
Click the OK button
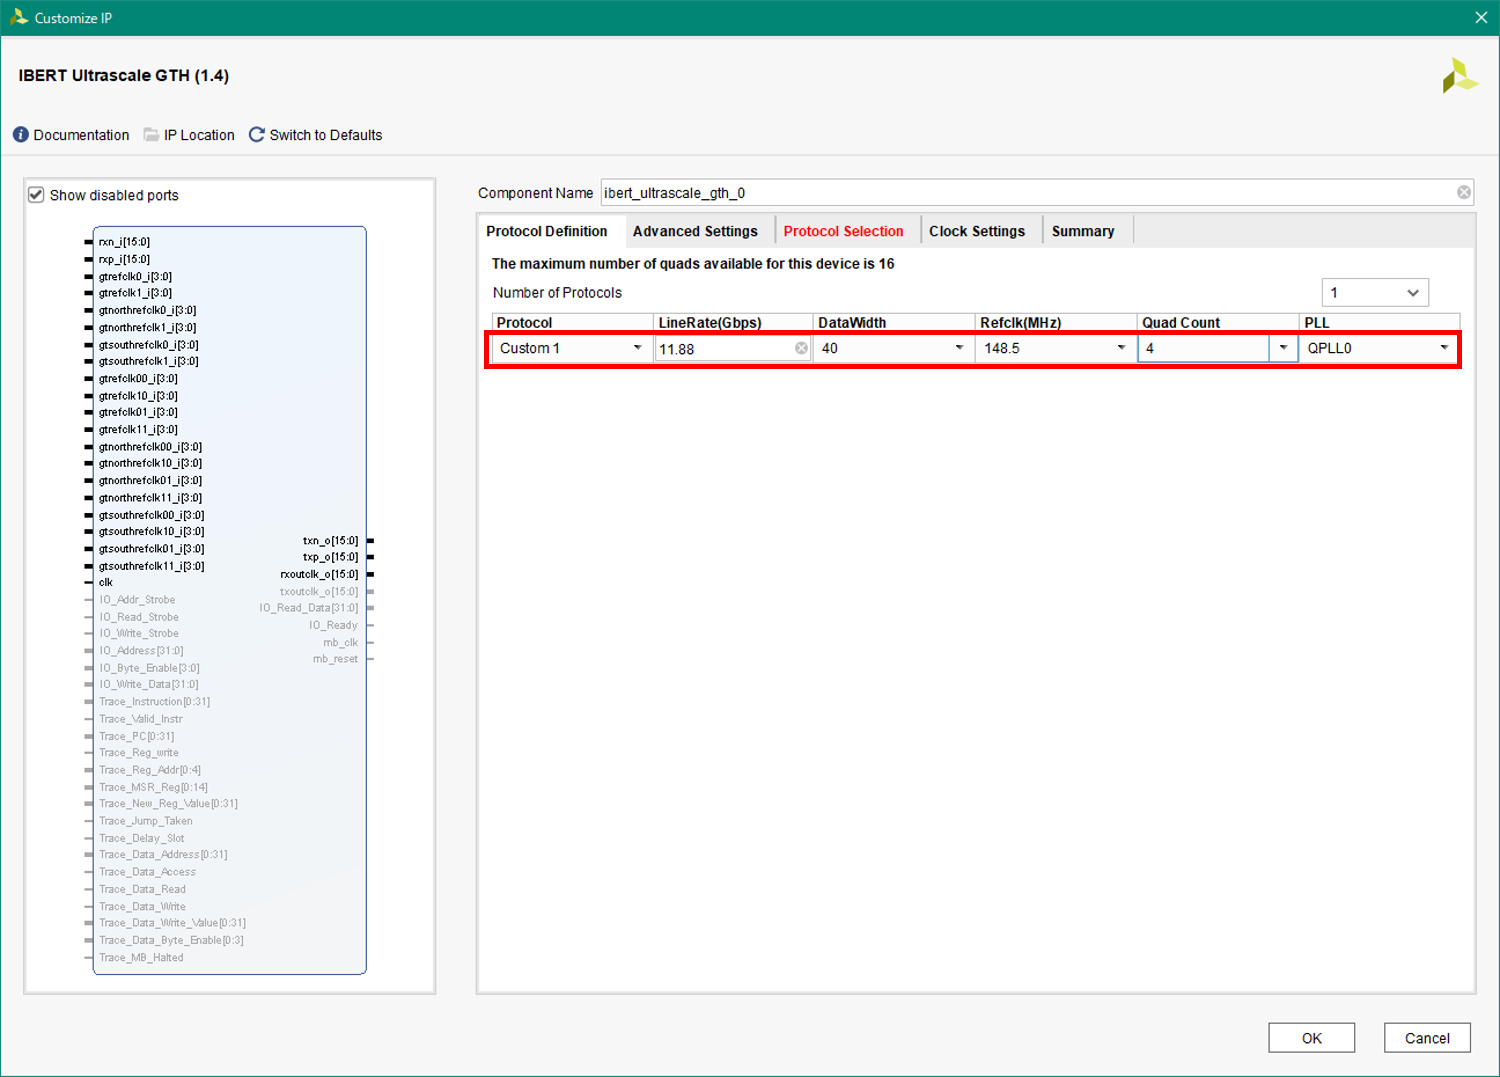[x=1312, y=1038]
